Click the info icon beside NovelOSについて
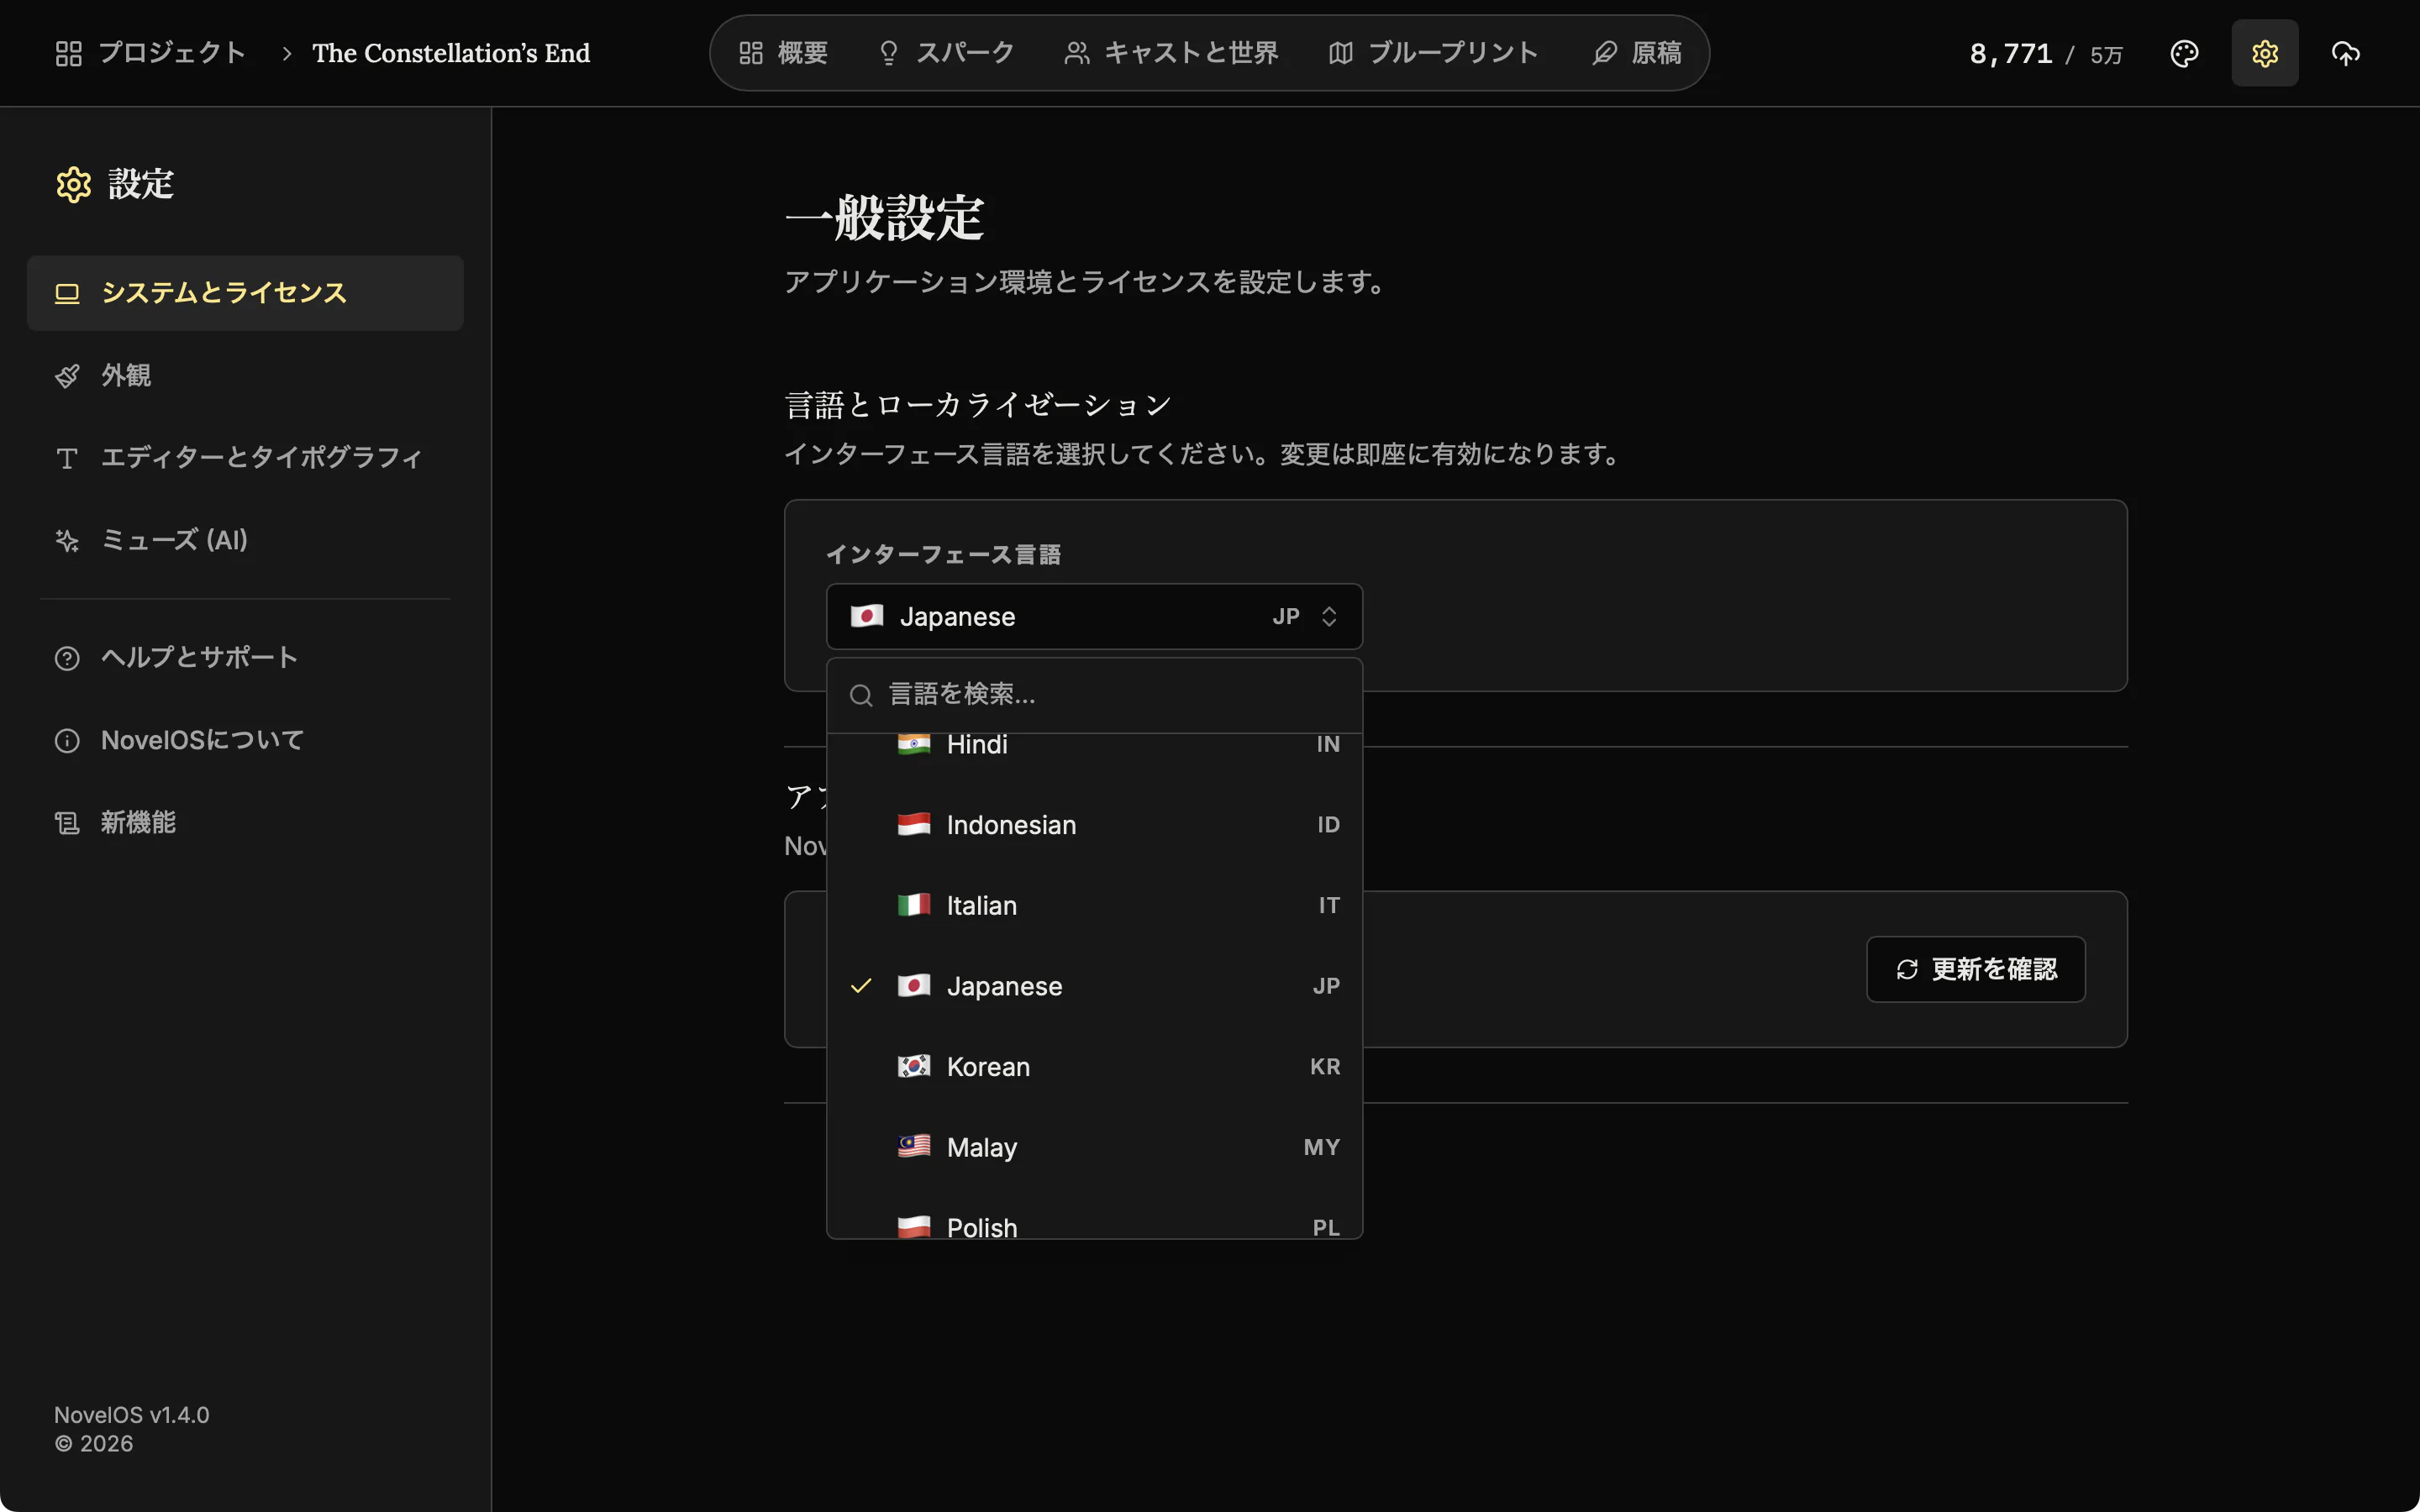Screen dimensions: 2420x1512 [67, 741]
